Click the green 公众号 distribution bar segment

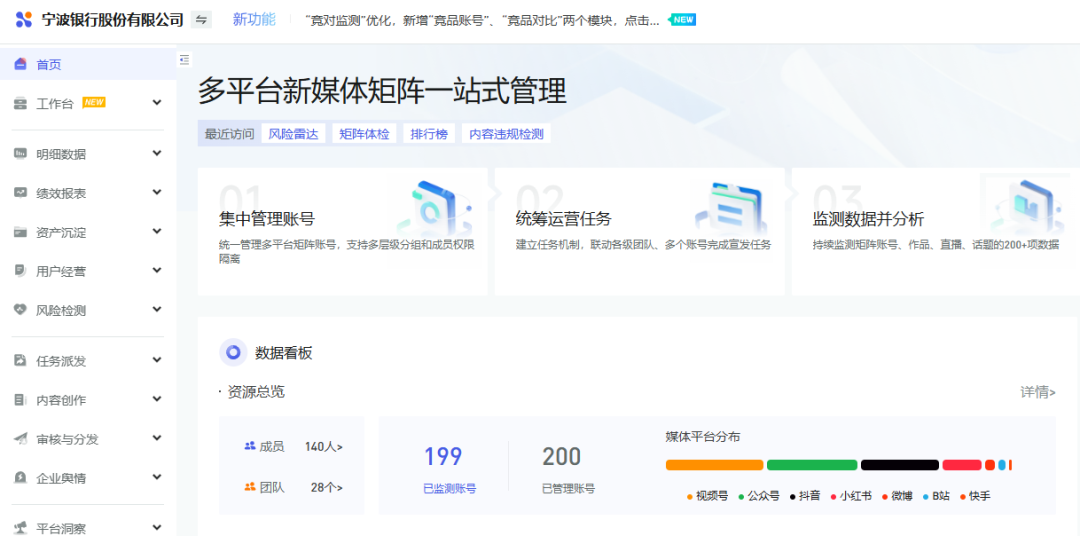812,465
